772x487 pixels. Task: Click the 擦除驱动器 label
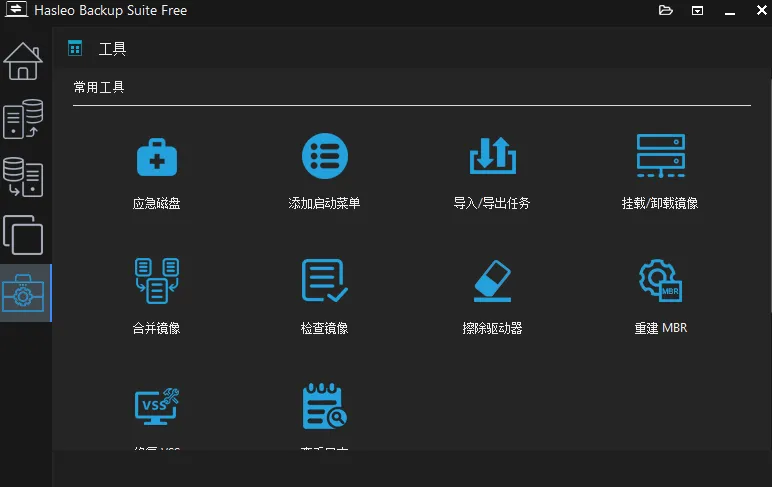492,328
